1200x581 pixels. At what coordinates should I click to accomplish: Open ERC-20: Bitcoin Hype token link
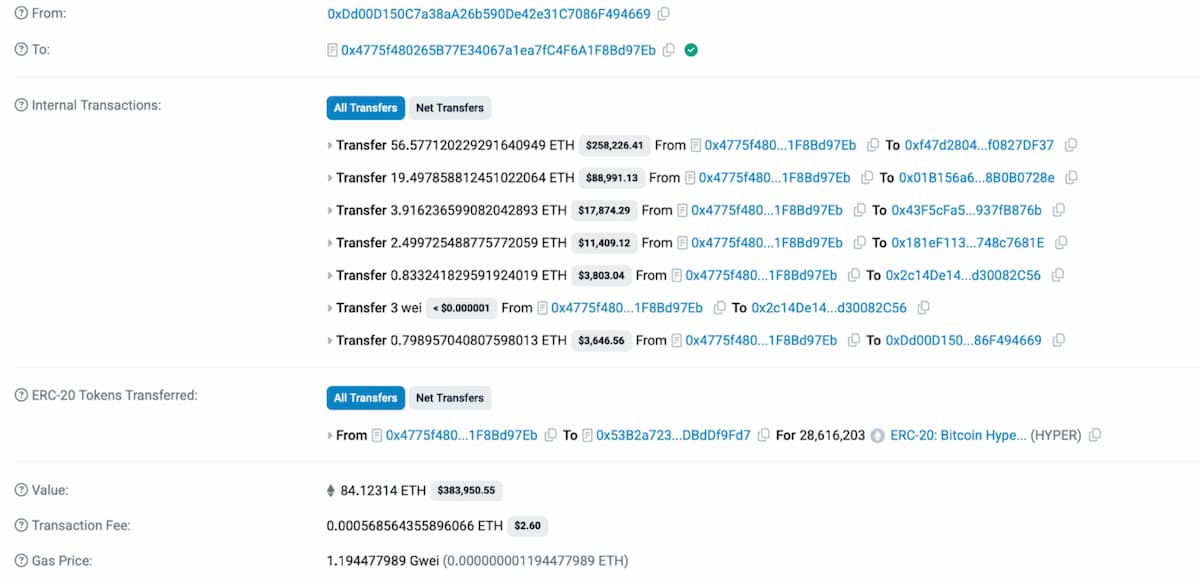click(957, 435)
